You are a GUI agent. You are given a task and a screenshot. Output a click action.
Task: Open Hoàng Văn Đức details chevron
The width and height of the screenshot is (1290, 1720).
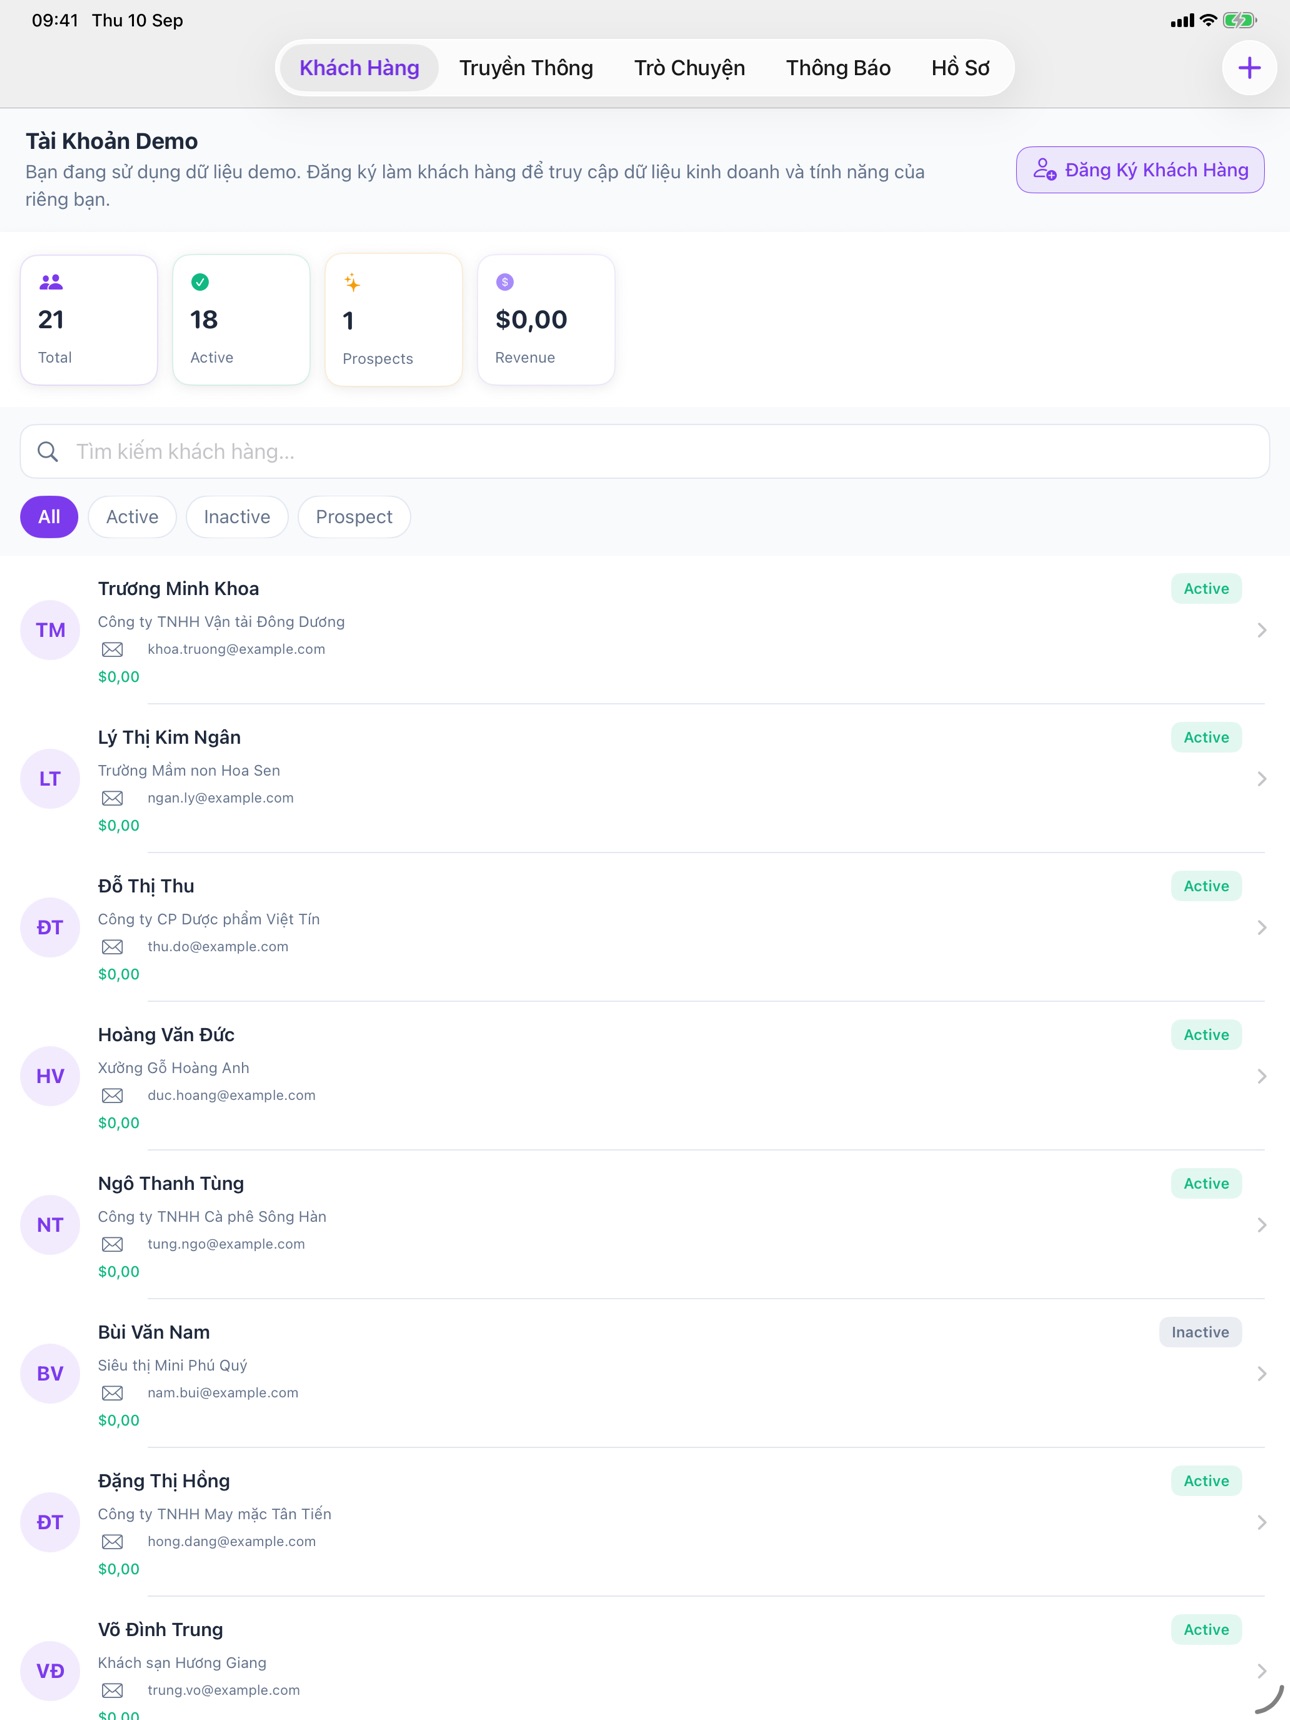(x=1262, y=1076)
